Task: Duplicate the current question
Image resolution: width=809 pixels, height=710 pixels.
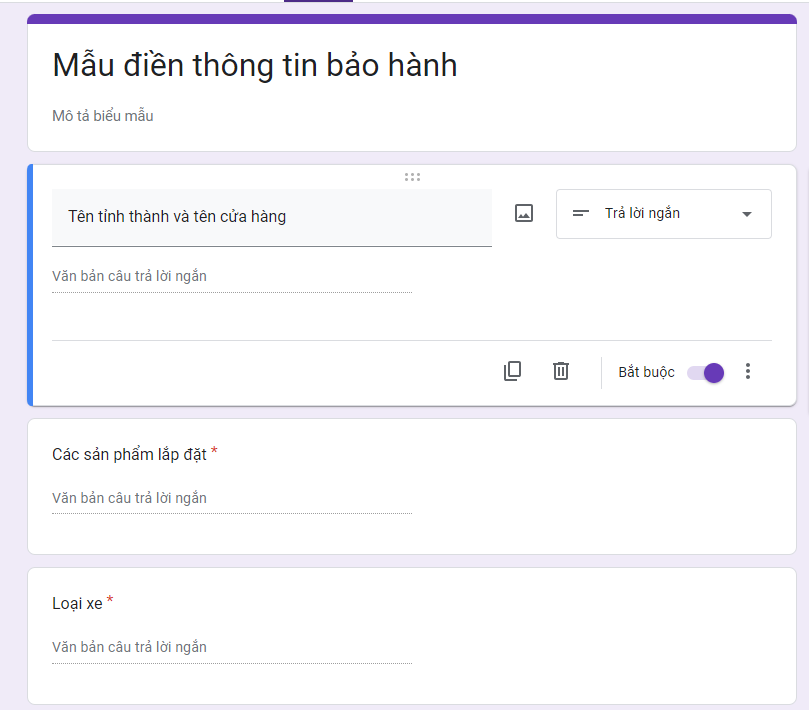Action: coord(512,371)
